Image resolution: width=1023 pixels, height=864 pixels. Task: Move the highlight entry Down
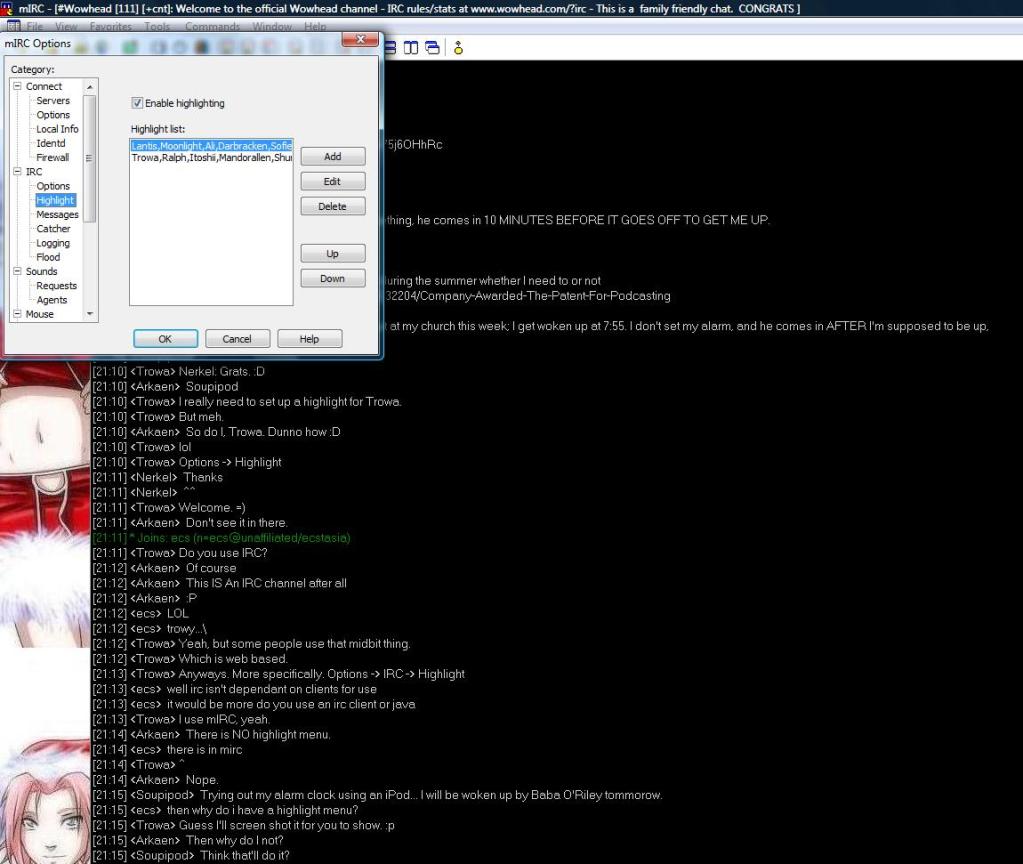coord(332,279)
